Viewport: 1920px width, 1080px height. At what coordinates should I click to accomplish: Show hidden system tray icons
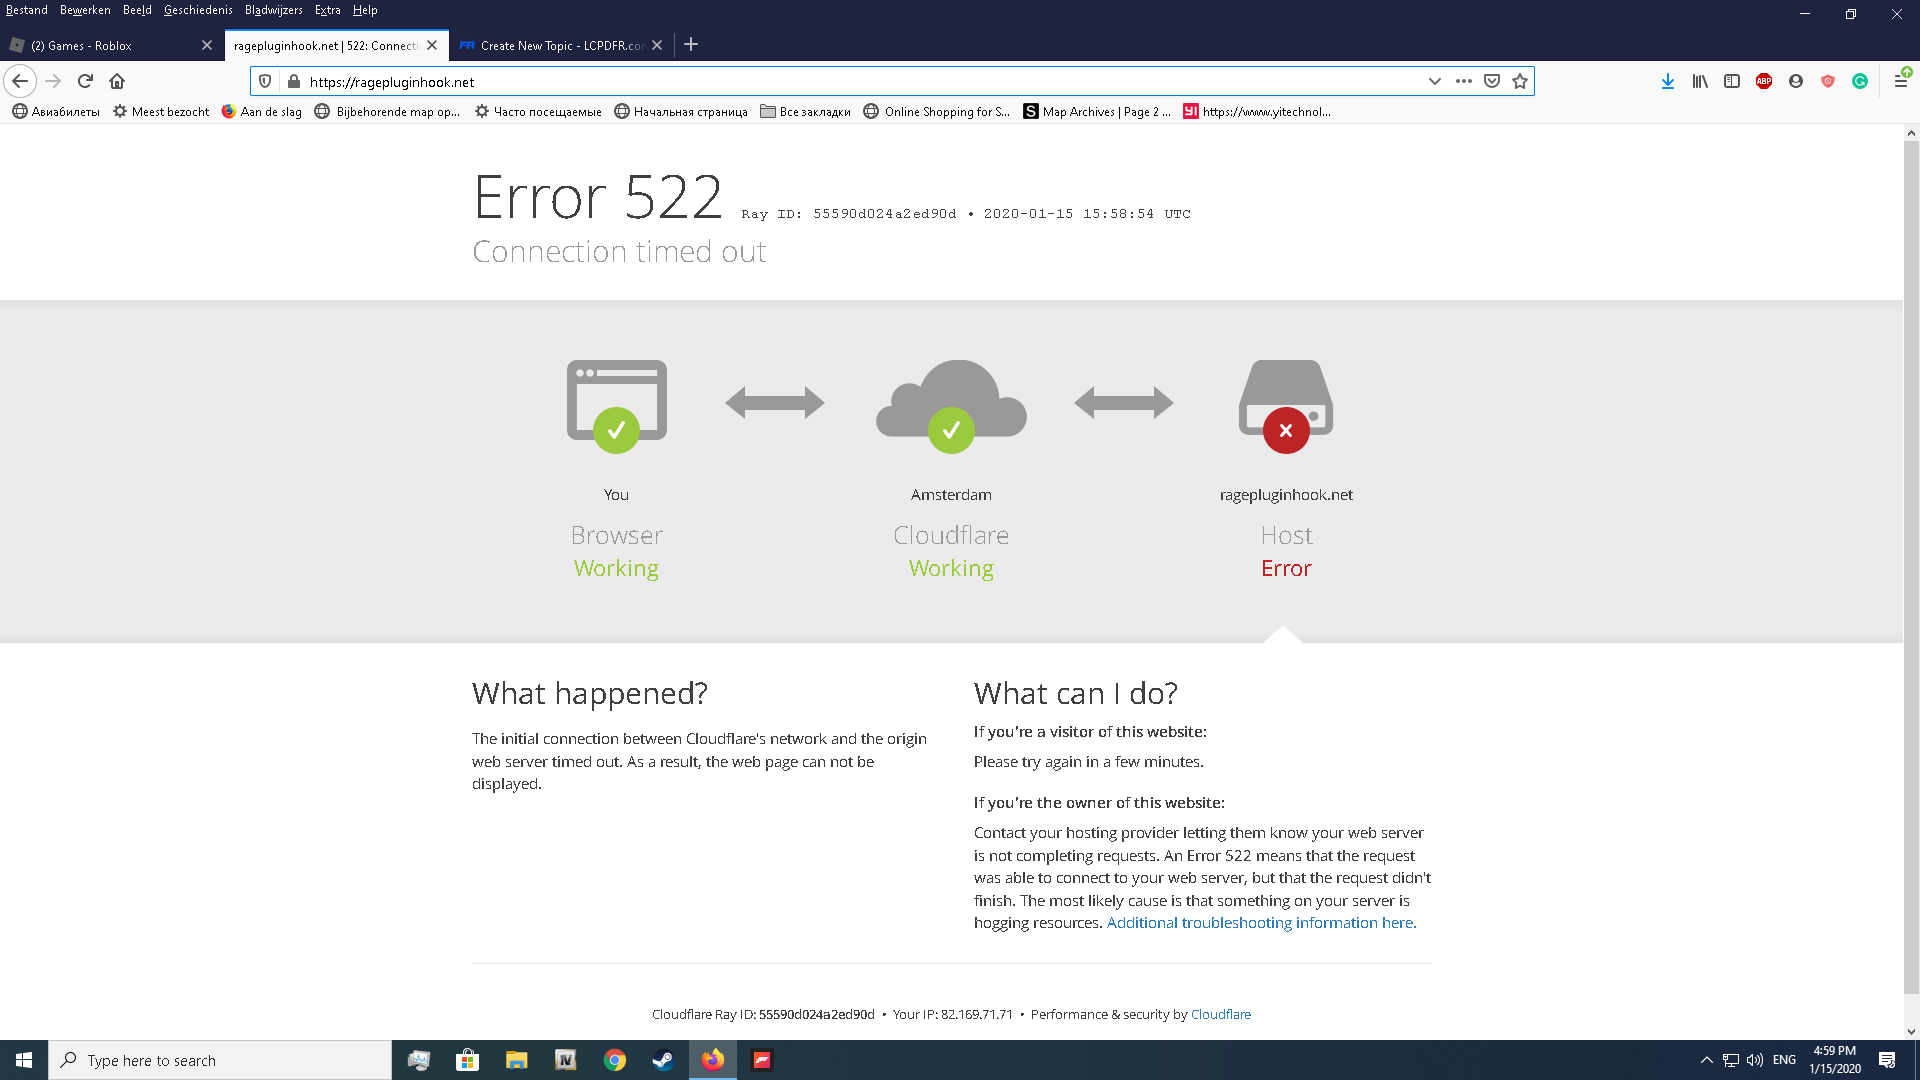pos(1706,1060)
